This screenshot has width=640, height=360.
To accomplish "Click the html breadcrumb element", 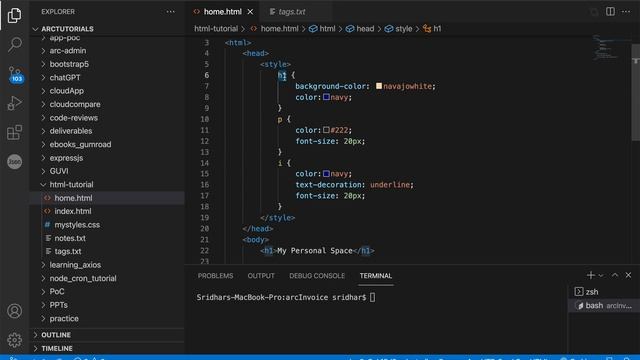I will point(322,29).
